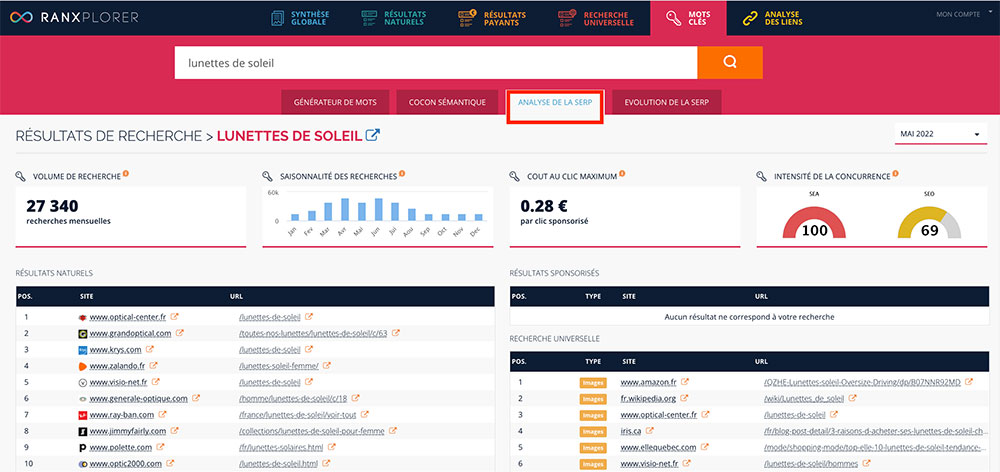
Task: Click external icon beside /lunettes-de-soleil.html URL
Action: pos(327,464)
